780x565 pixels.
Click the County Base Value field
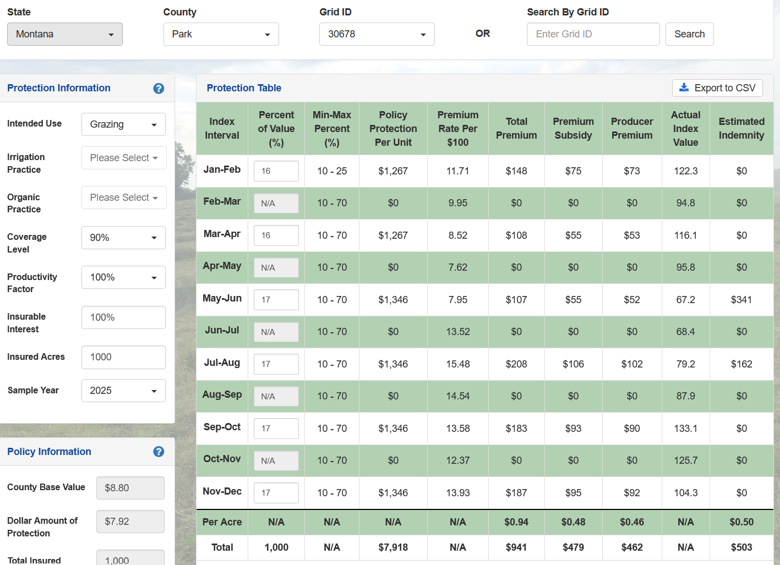130,488
